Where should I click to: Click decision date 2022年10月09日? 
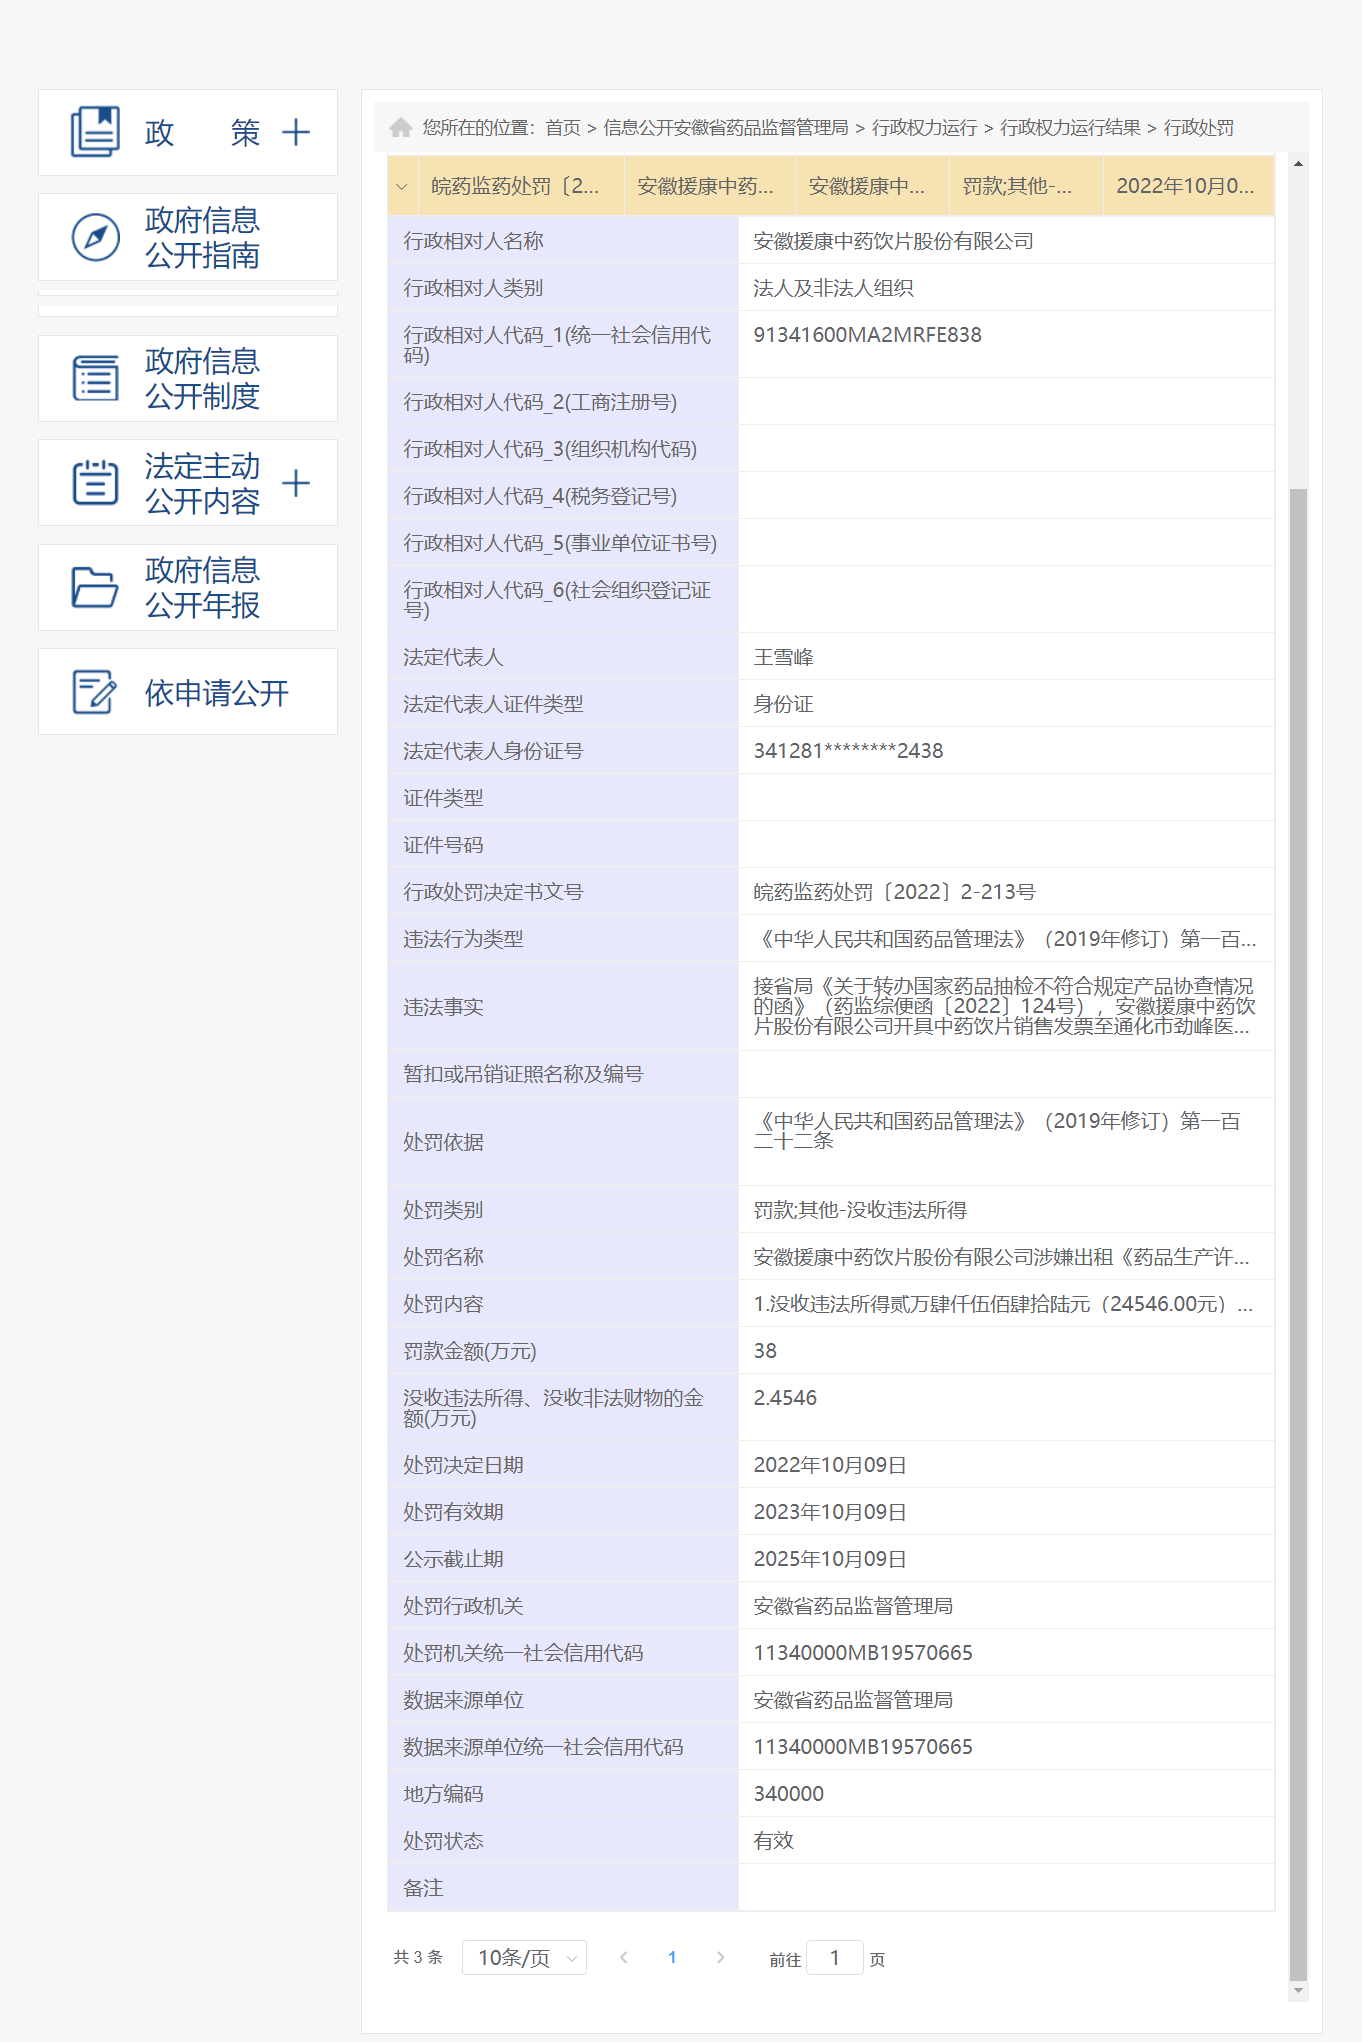[x=830, y=1465]
